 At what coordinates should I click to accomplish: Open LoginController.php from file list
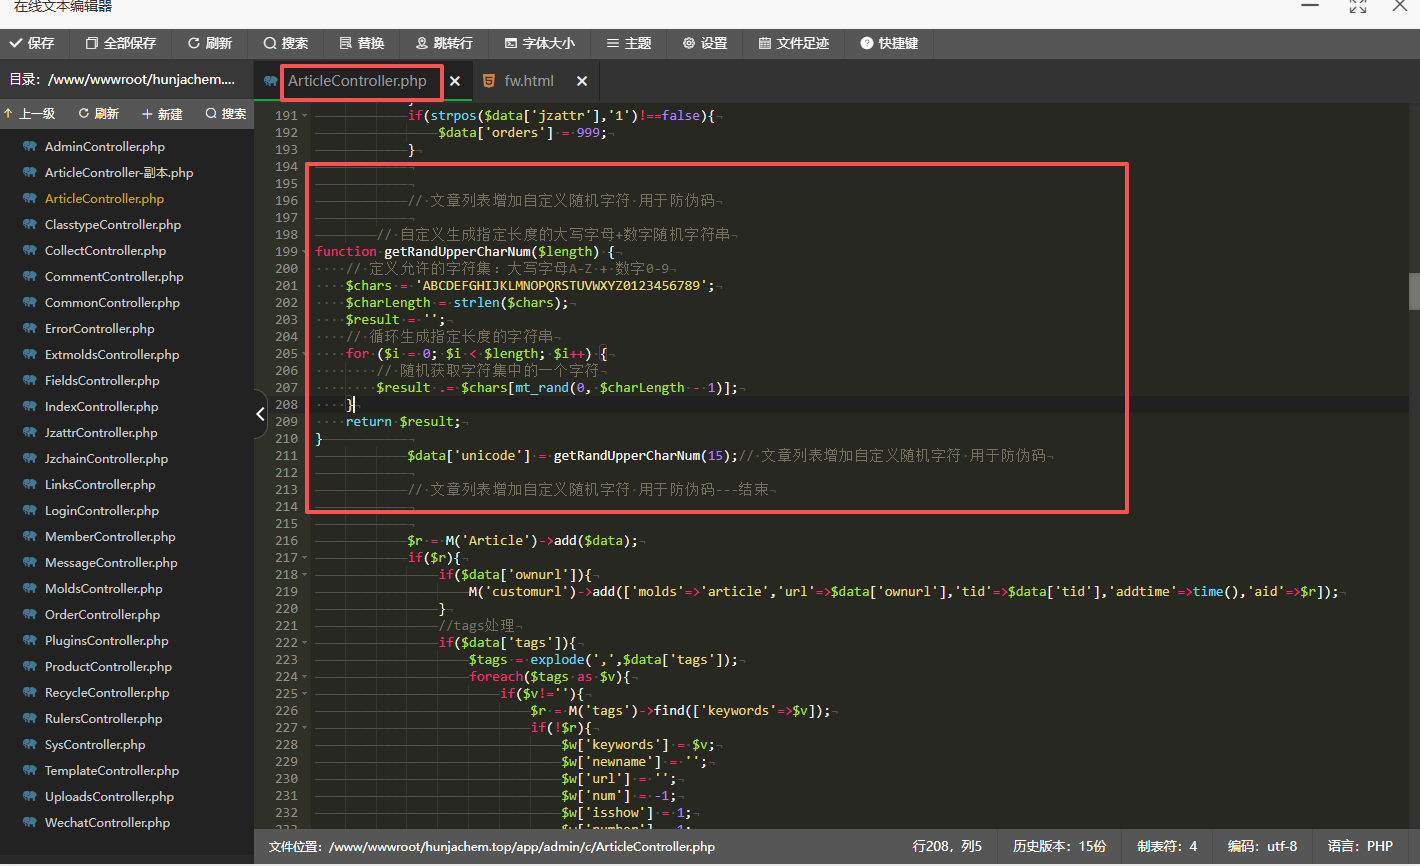[101, 511]
